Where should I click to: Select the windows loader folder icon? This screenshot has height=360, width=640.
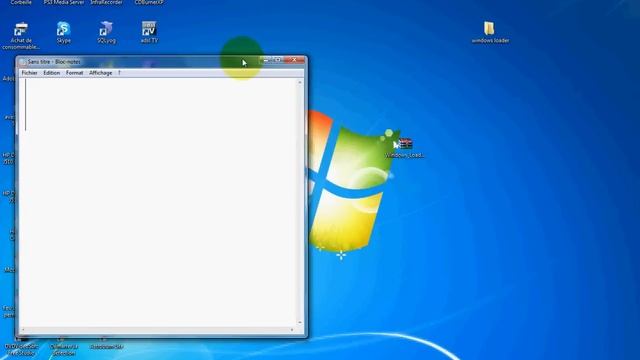(489, 29)
